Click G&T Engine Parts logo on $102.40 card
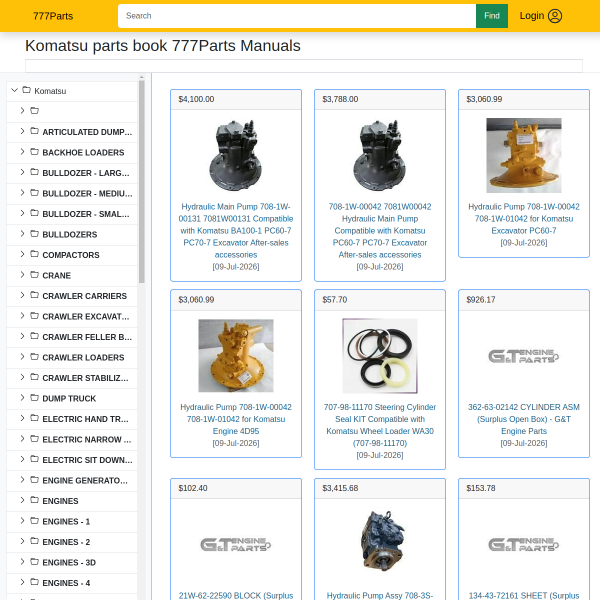 (236, 544)
